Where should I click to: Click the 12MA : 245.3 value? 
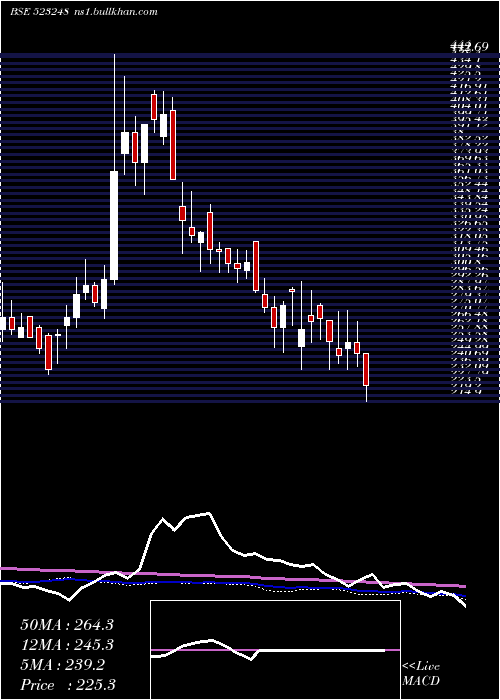coord(67,645)
